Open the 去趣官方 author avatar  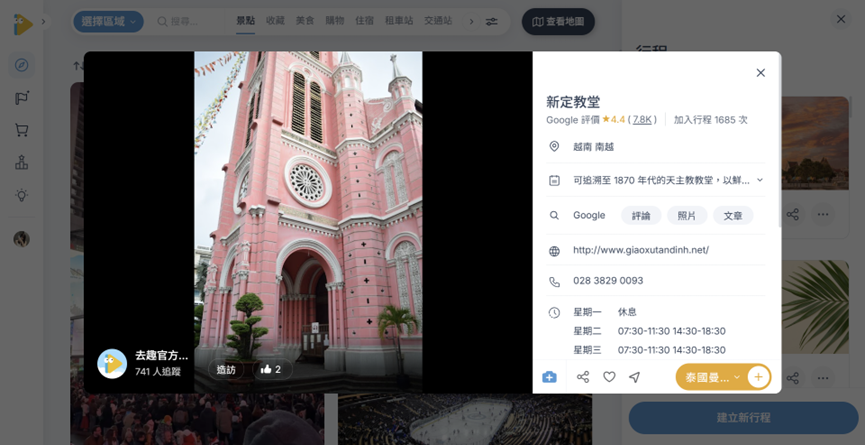point(112,364)
